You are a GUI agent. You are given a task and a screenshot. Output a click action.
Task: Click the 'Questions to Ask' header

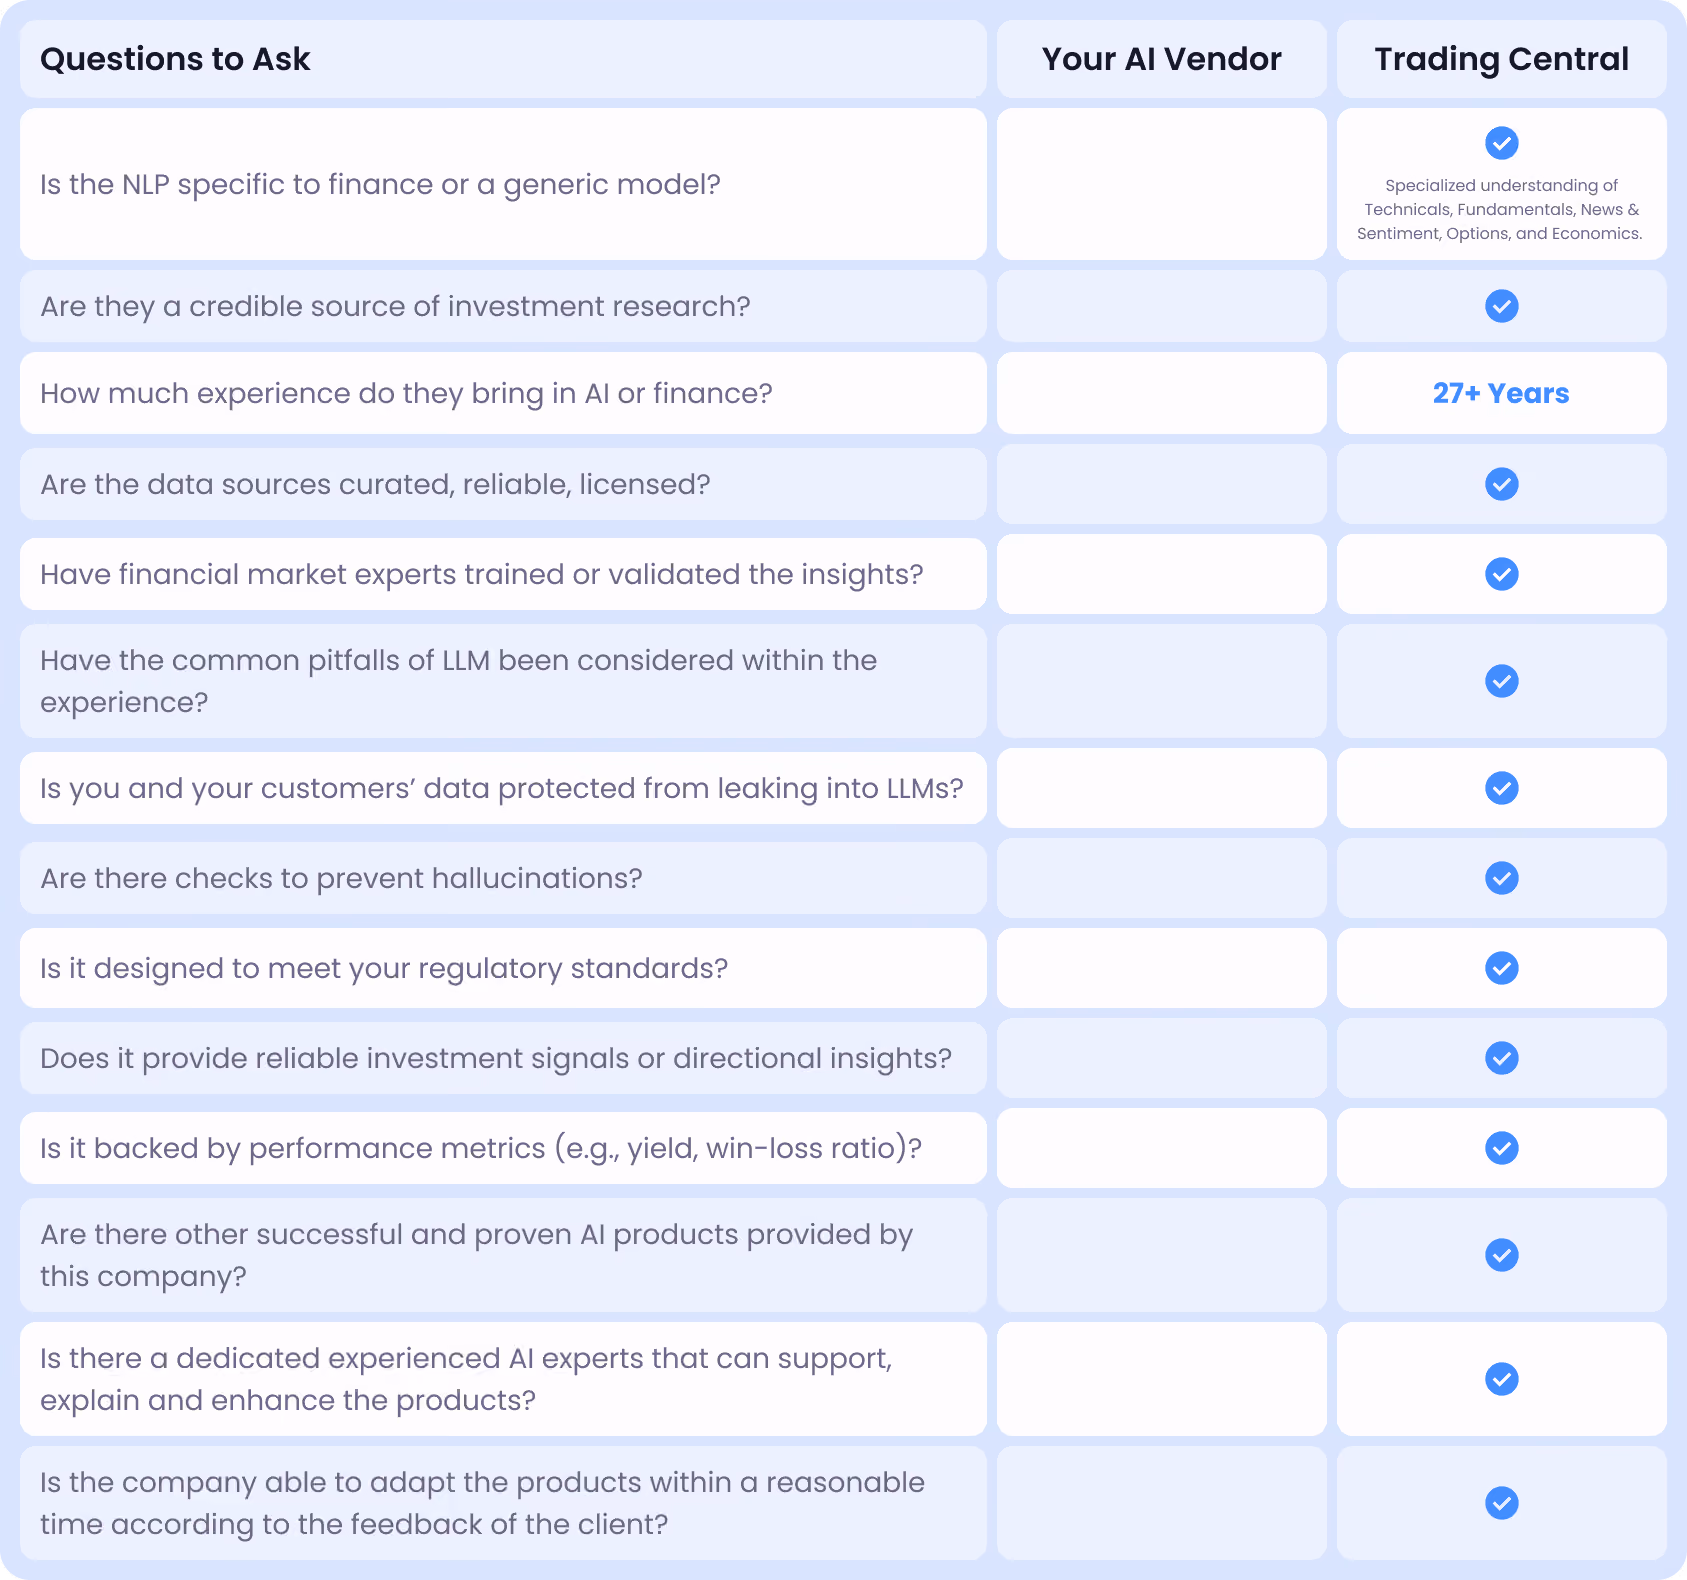(x=175, y=59)
